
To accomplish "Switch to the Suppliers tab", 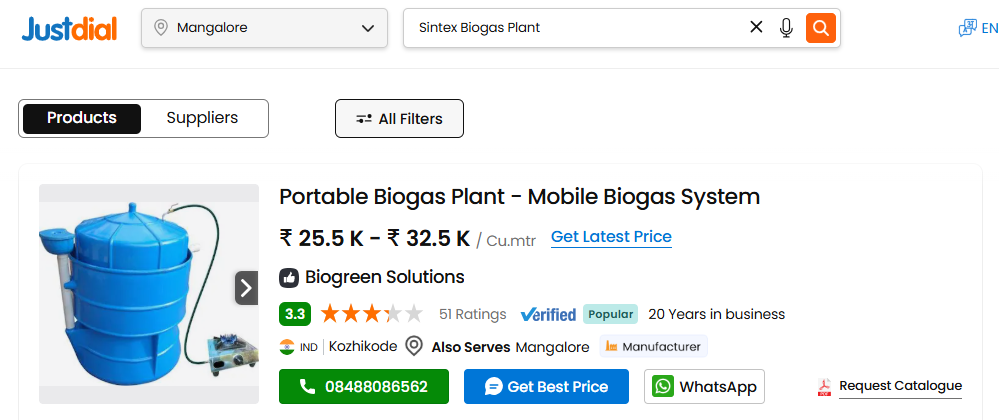I will pos(202,118).
